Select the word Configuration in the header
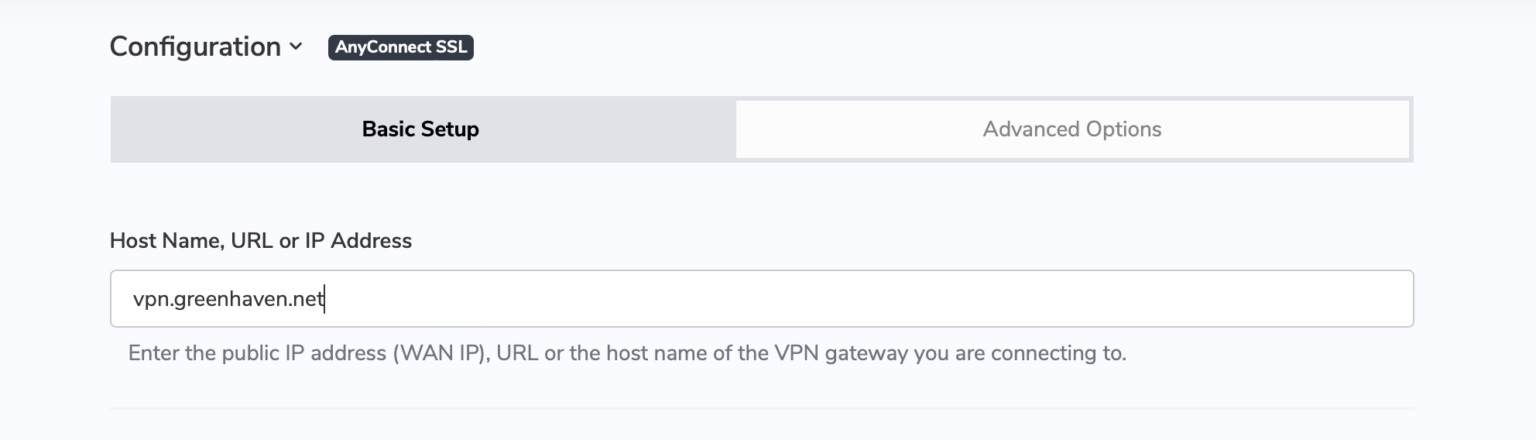The width and height of the screenshot is (1536, 440). [x=195, y=47]
